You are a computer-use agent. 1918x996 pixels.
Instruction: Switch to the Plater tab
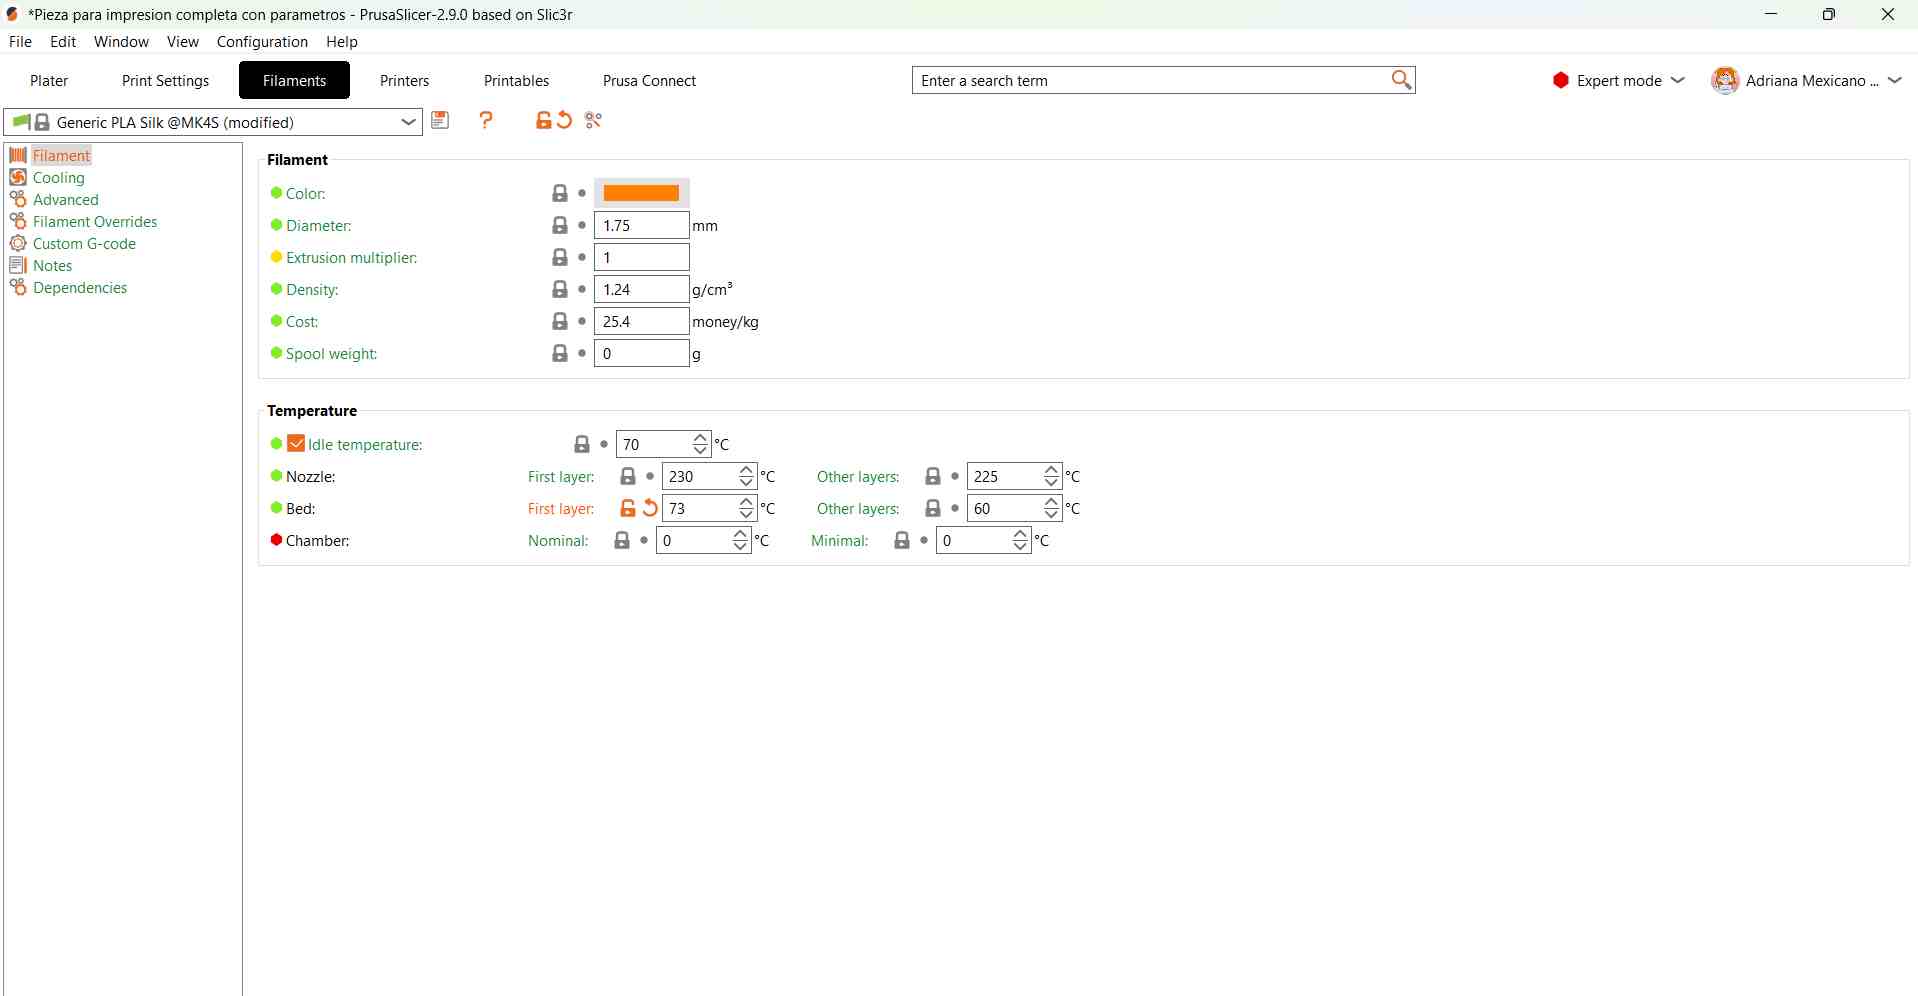pos(49,81)
